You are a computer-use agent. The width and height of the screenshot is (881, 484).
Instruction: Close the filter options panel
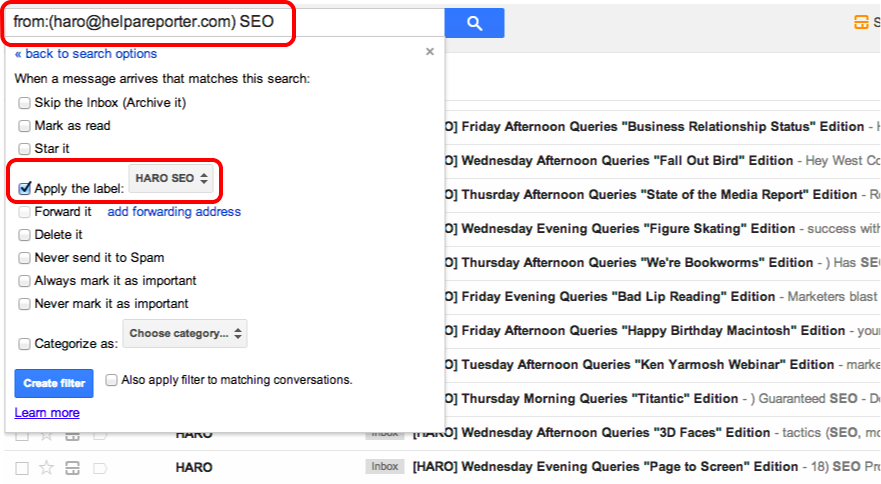[430, 51]
